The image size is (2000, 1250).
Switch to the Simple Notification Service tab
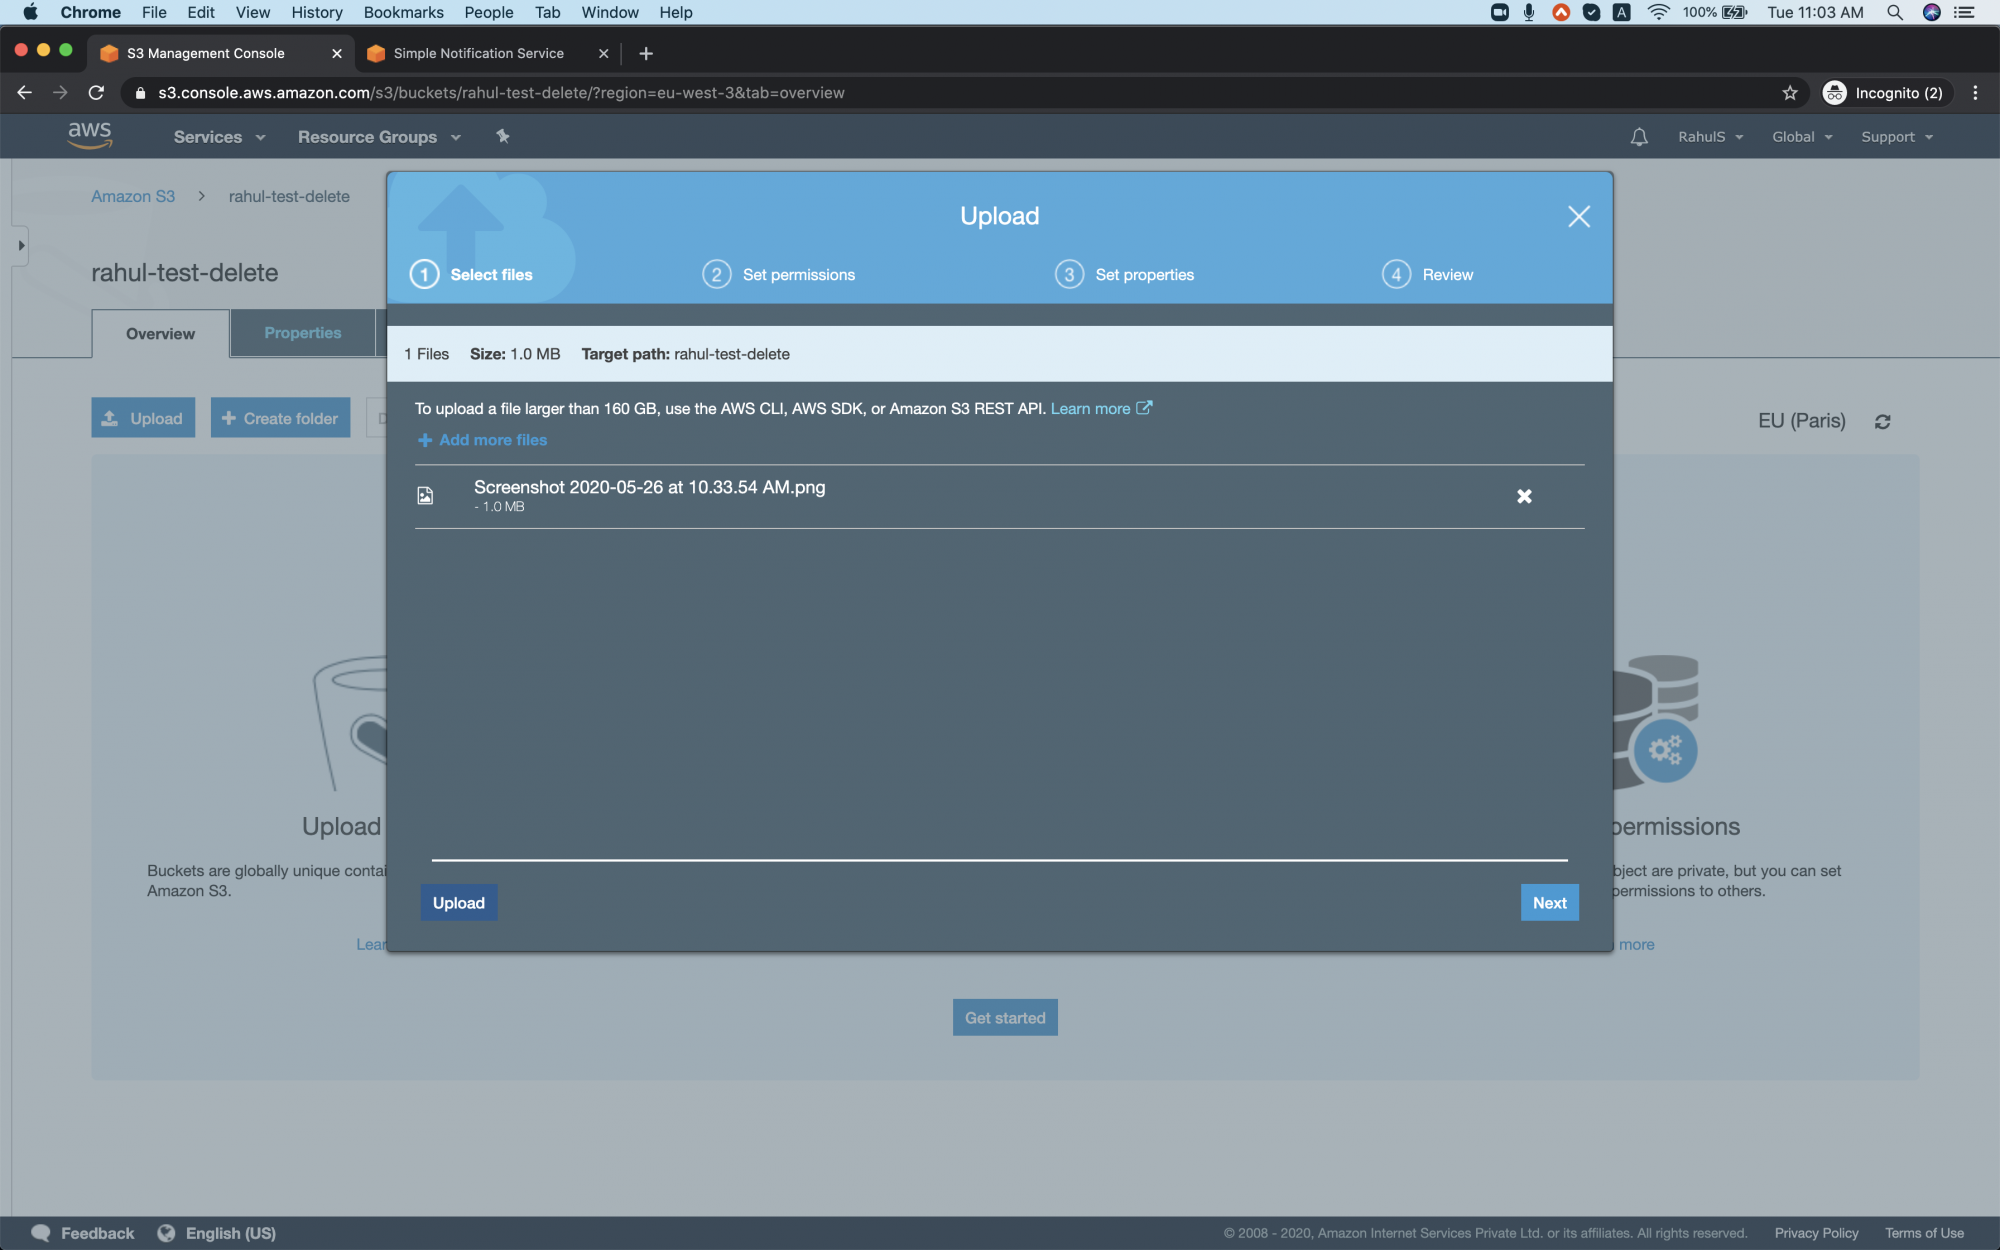coord(476,53)
